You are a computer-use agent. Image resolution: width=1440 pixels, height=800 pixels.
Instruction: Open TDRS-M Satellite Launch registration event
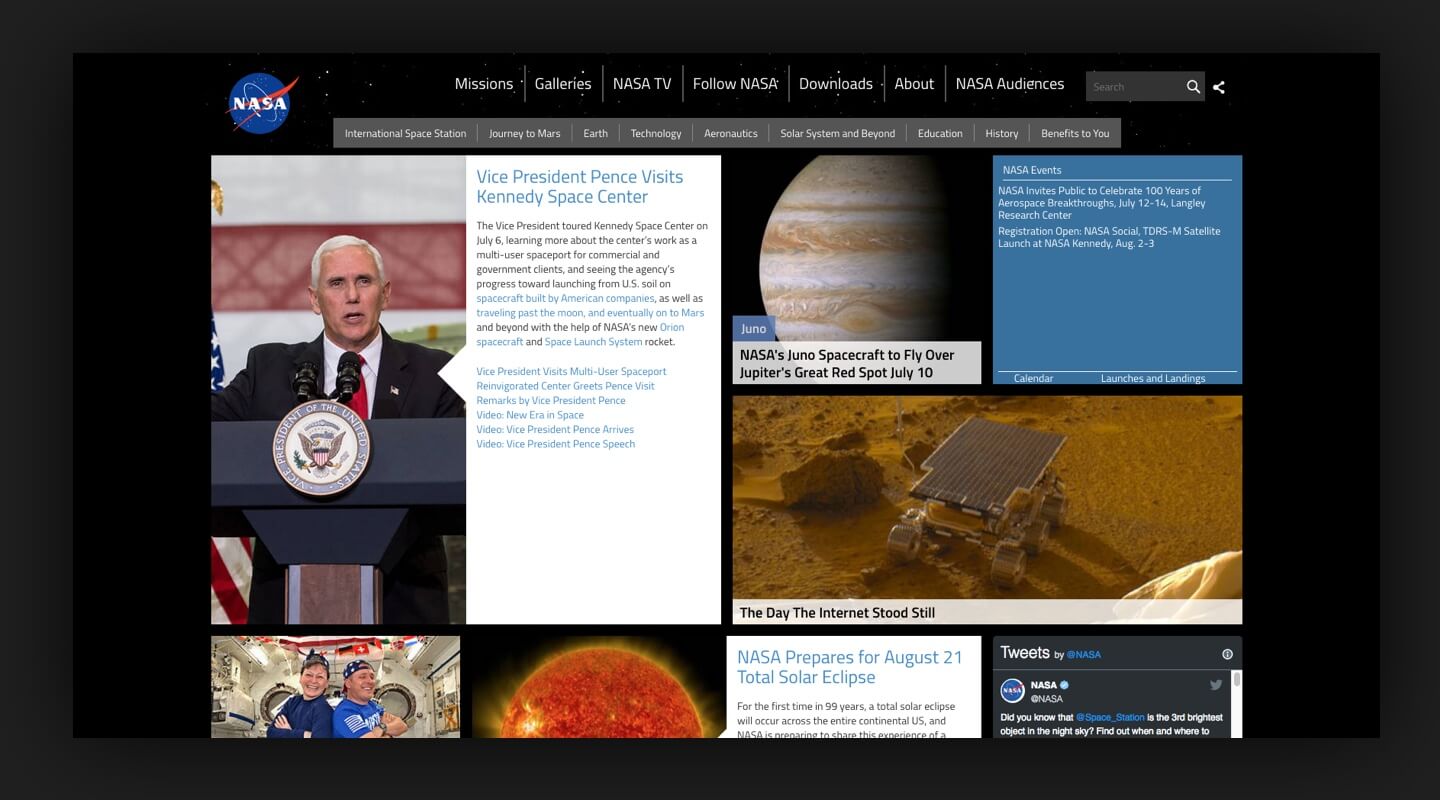1109,237
